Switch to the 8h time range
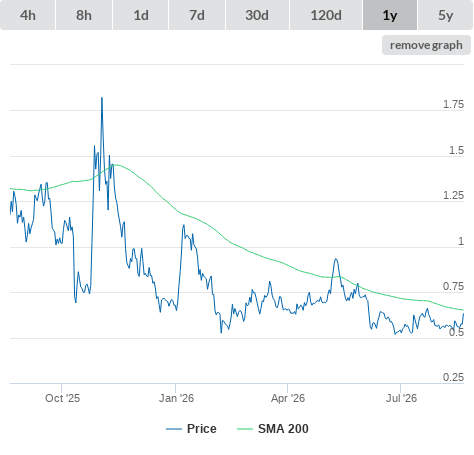This screenshot has height=455, width=474. point(84,15)
